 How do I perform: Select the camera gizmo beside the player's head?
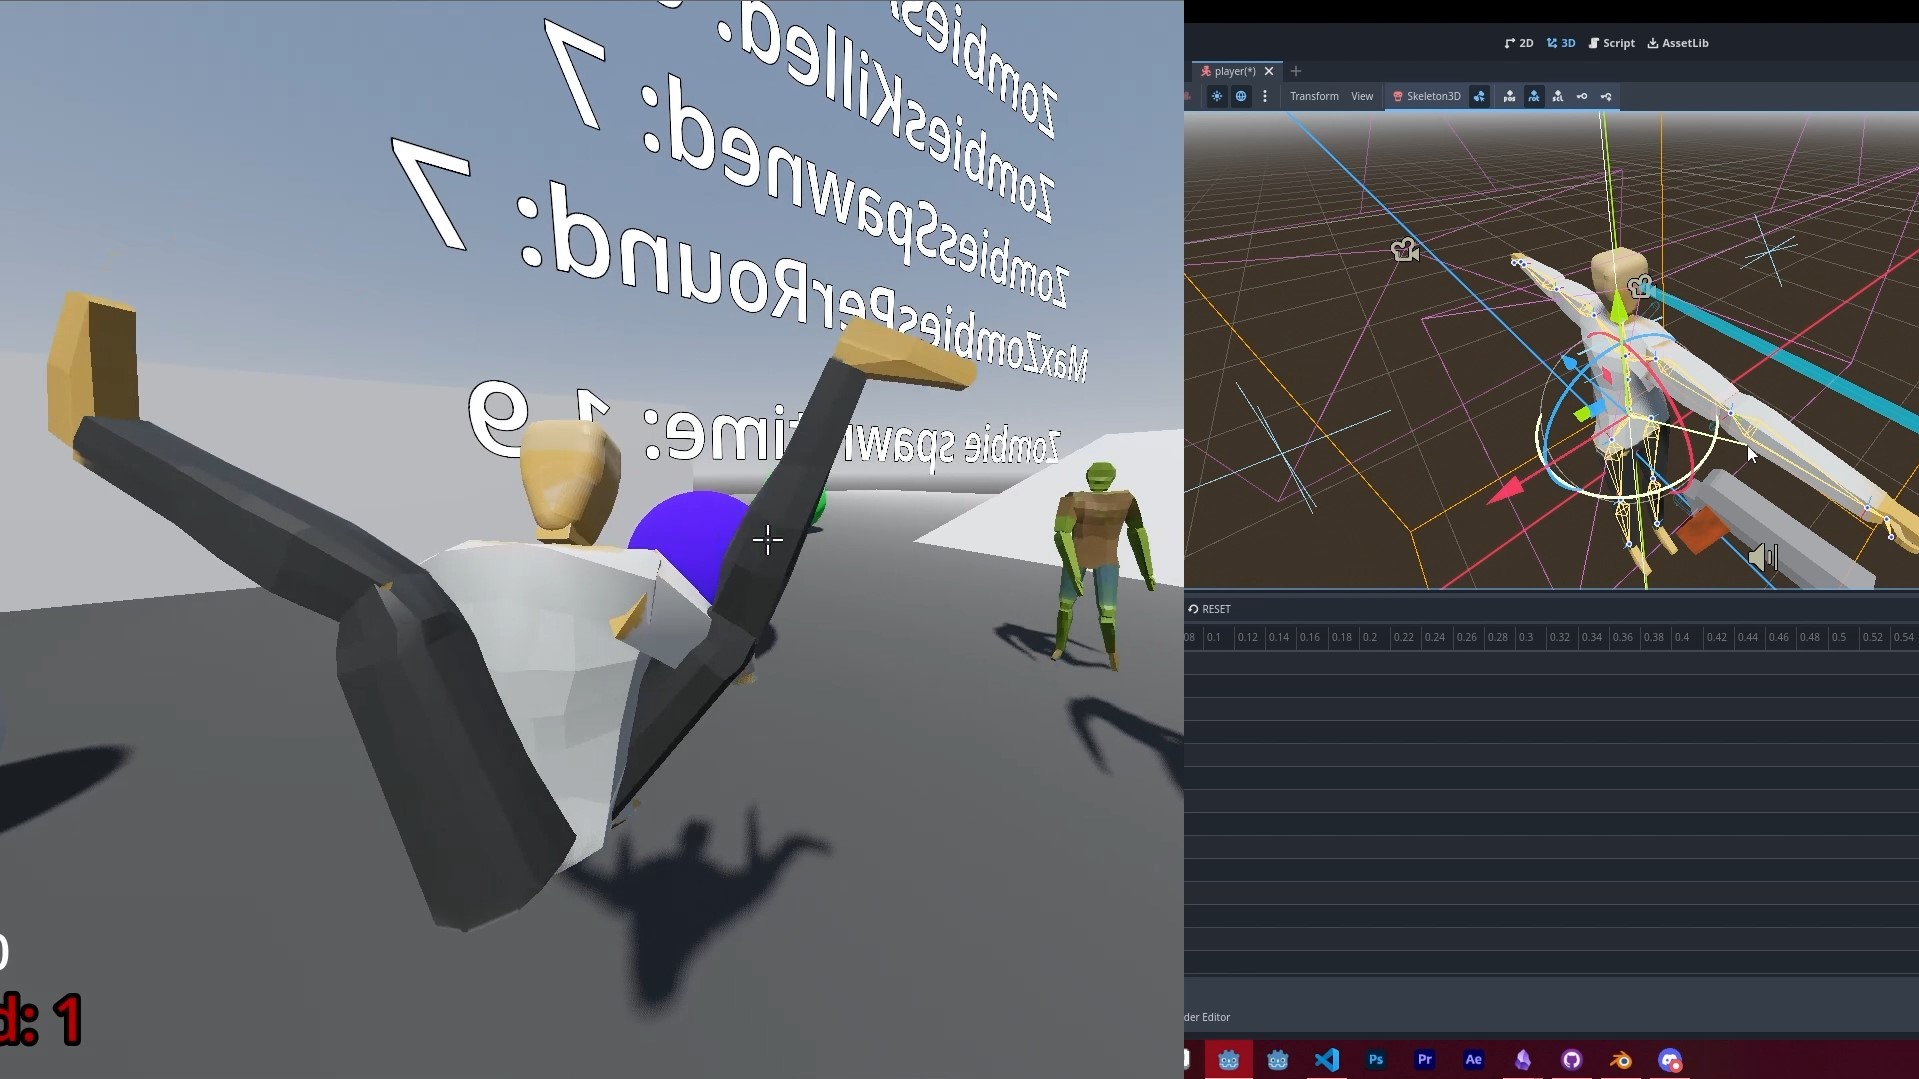point(1640,287)
